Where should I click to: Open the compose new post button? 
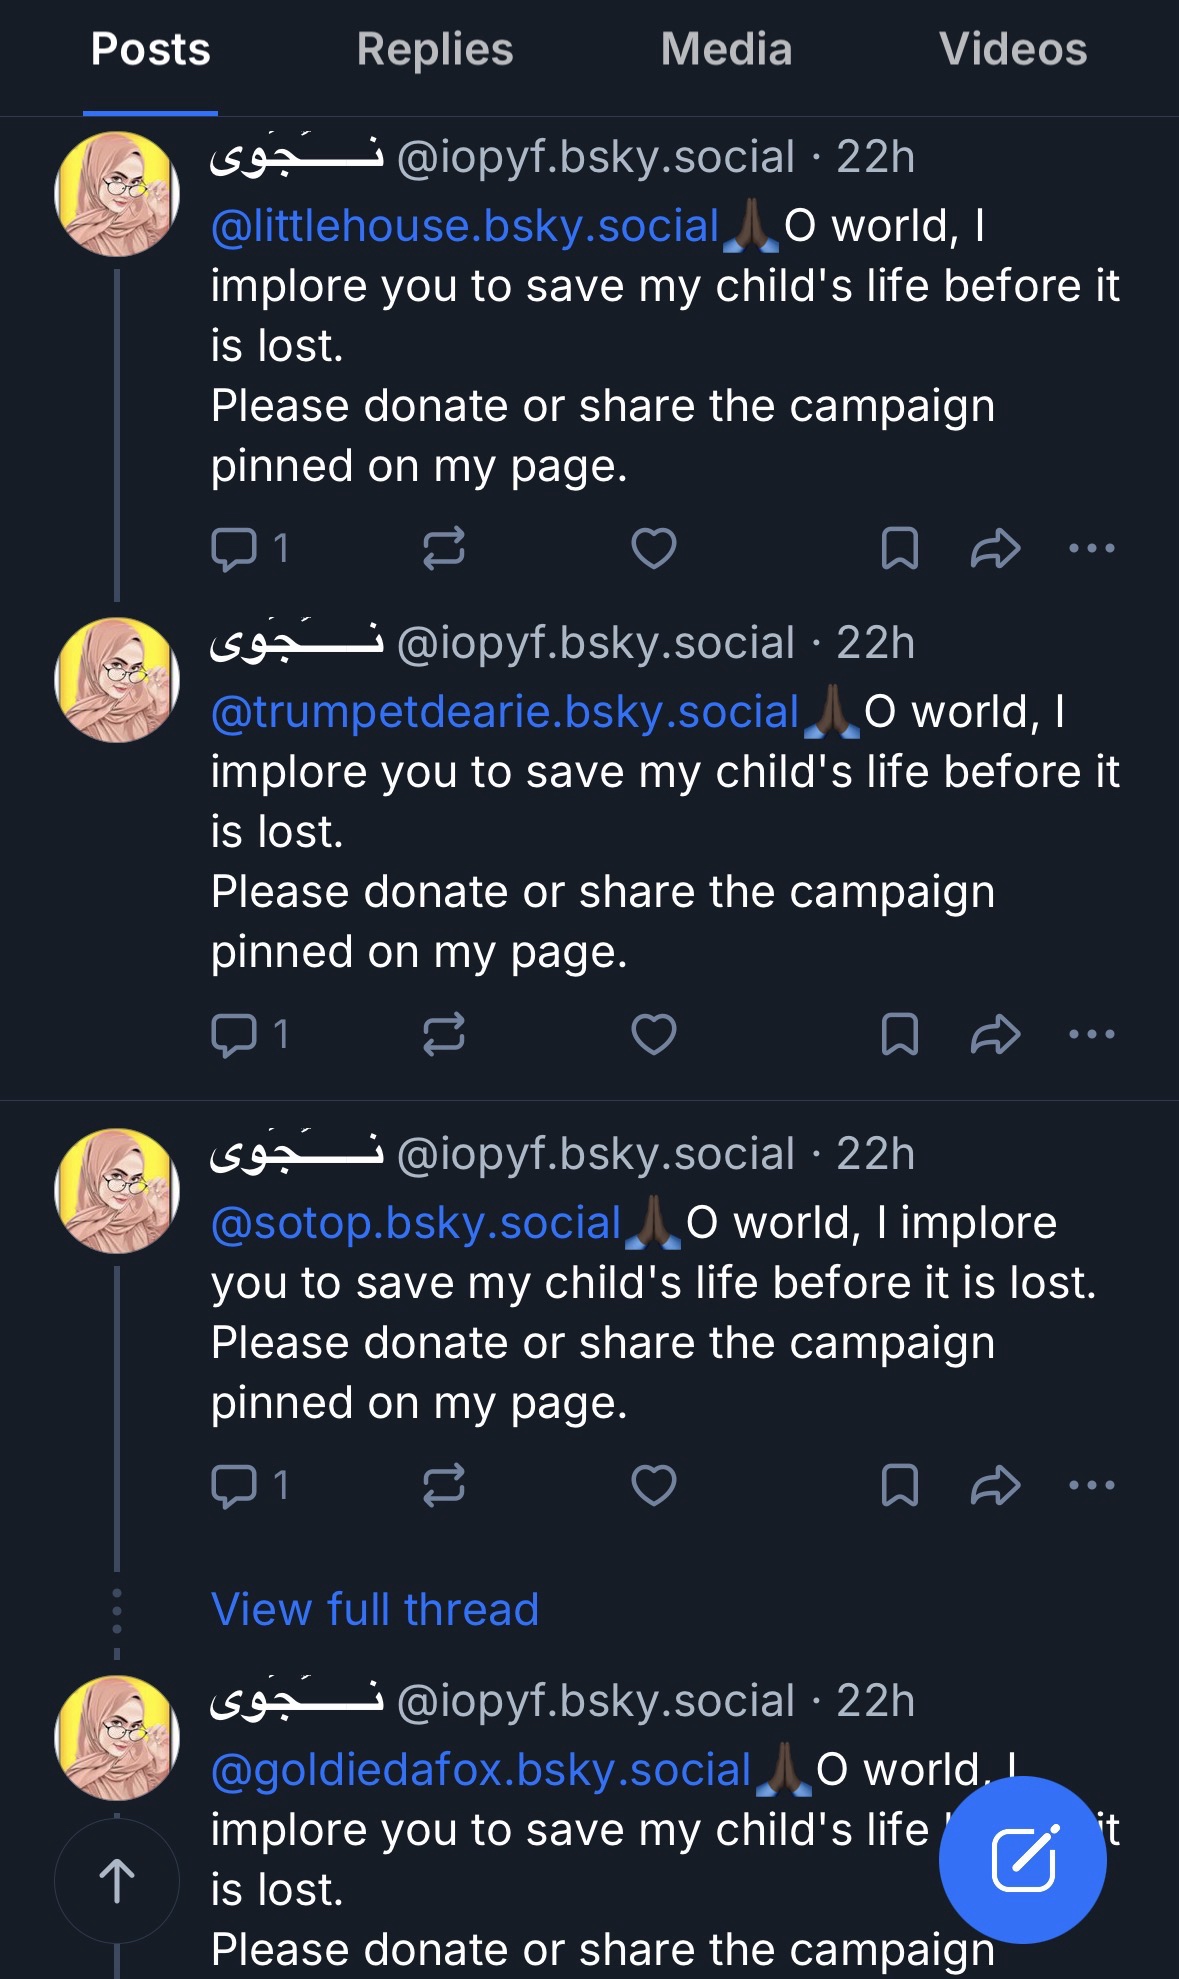pos(1022,1859)
